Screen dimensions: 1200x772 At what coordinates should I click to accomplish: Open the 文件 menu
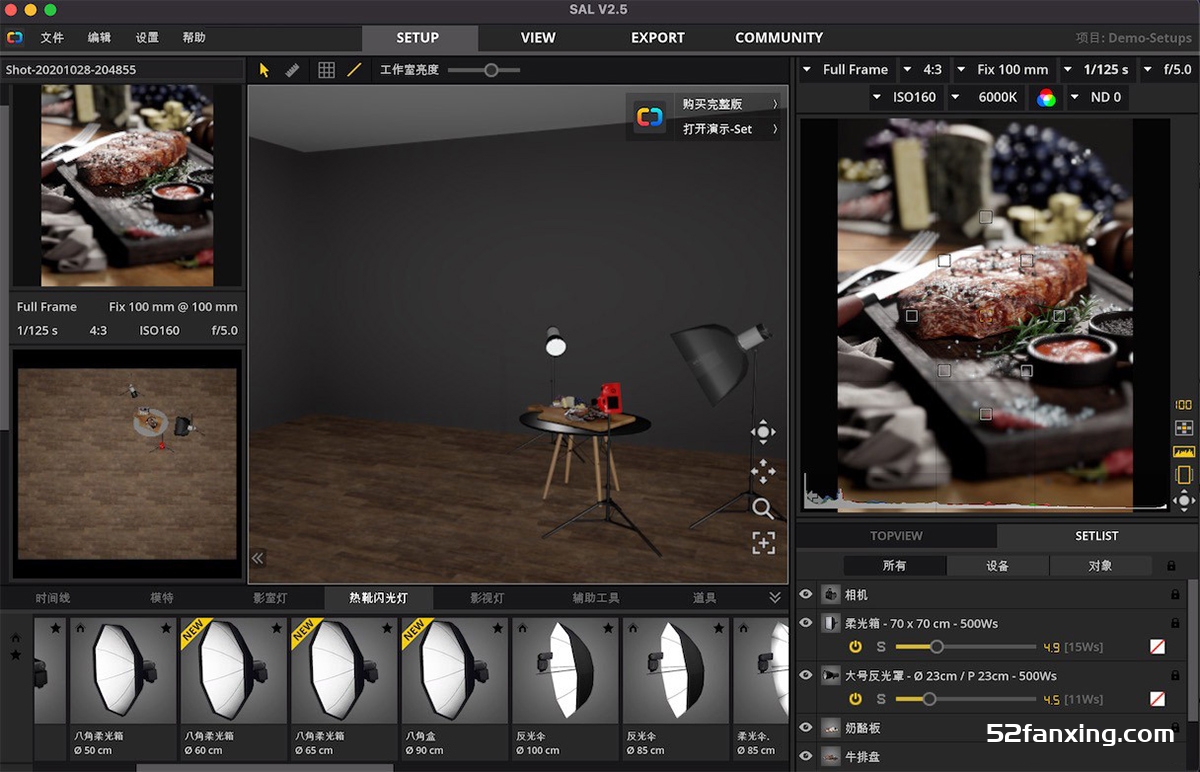52,38
